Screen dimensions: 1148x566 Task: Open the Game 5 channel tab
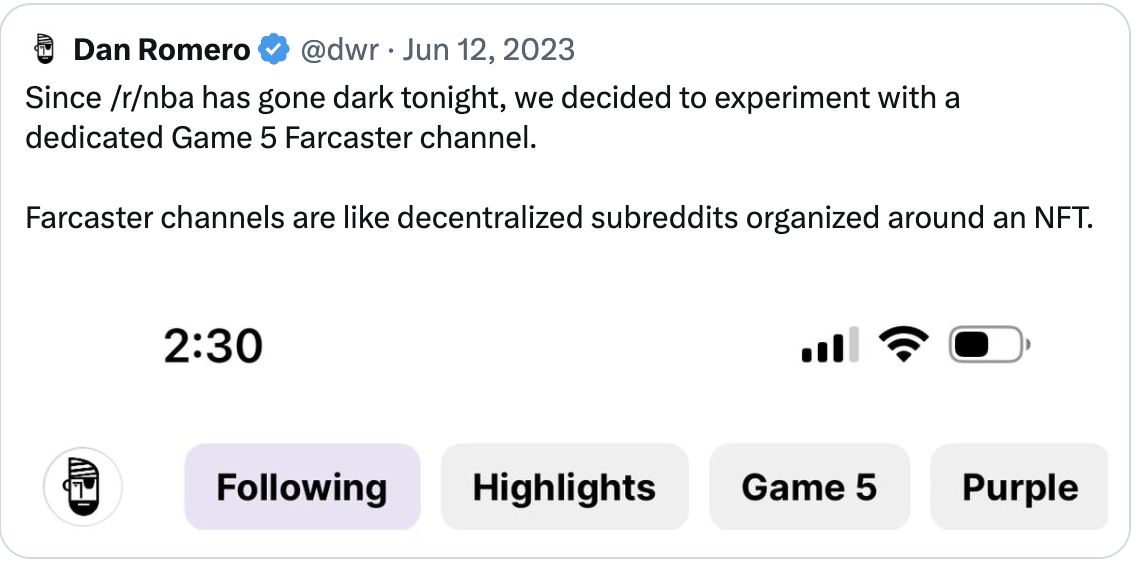[x=809, y=488]
